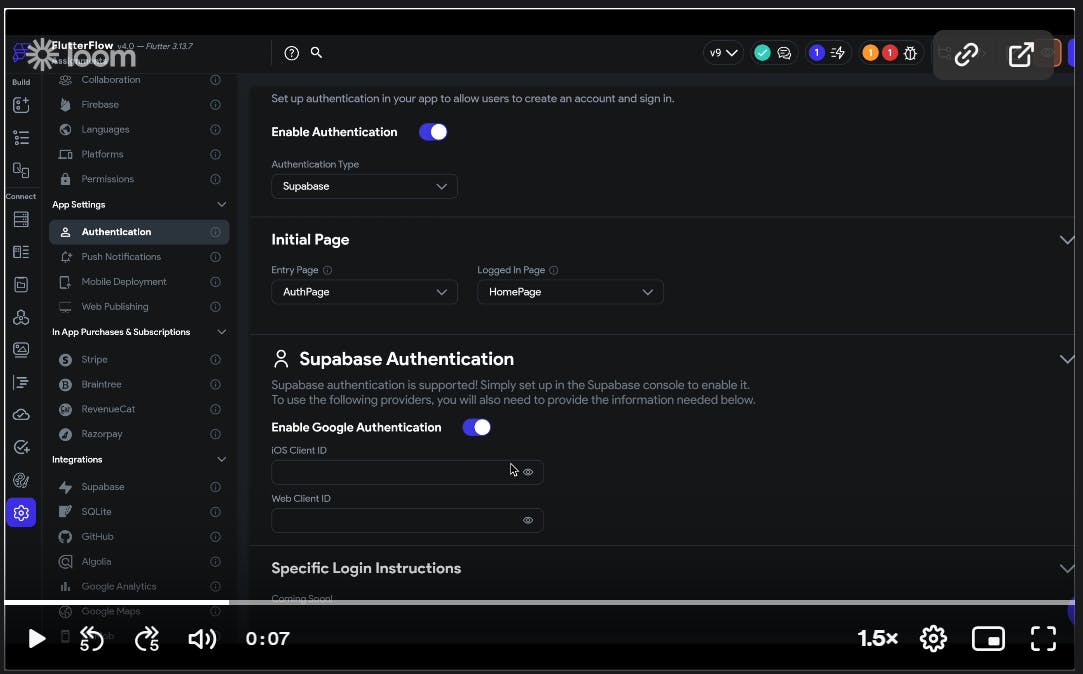The height and width of the screenshot is (674, 1083).
Task: Collapse In App Purchases & Subscriptions group
Action: [x=222, y=332]
